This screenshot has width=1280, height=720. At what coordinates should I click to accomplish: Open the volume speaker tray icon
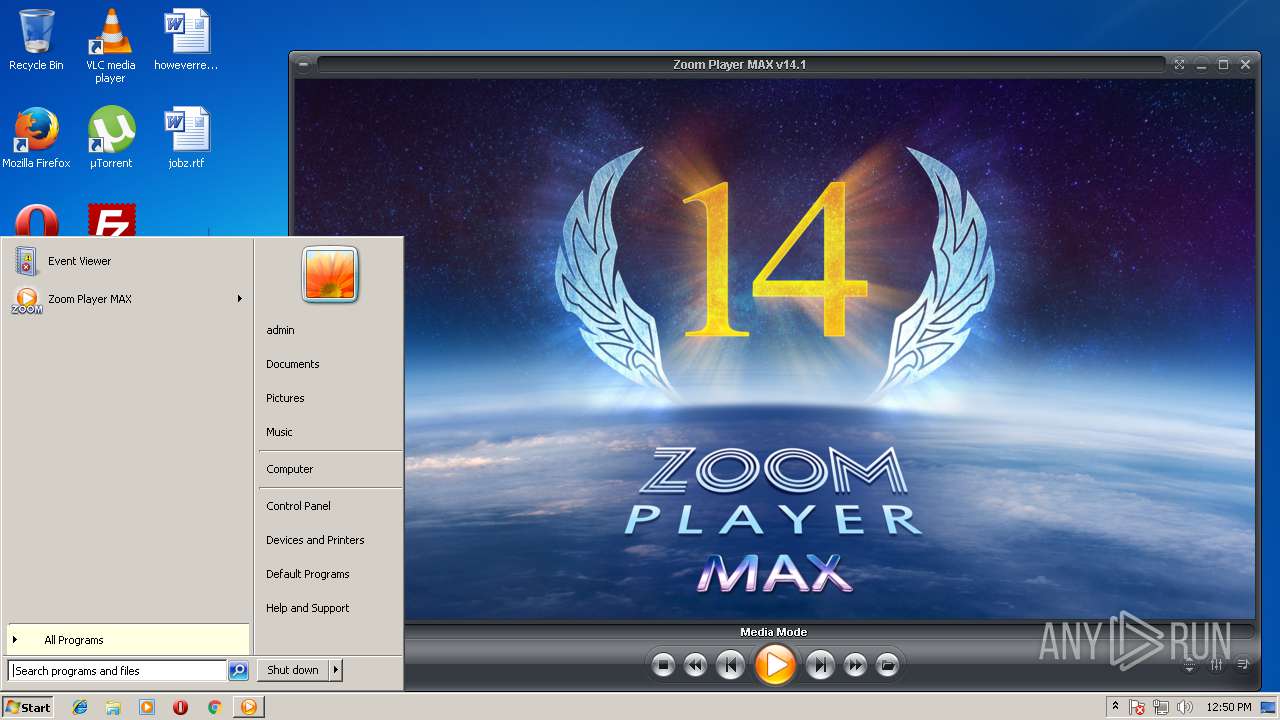pyautogui.click(x=1184, y=707)
